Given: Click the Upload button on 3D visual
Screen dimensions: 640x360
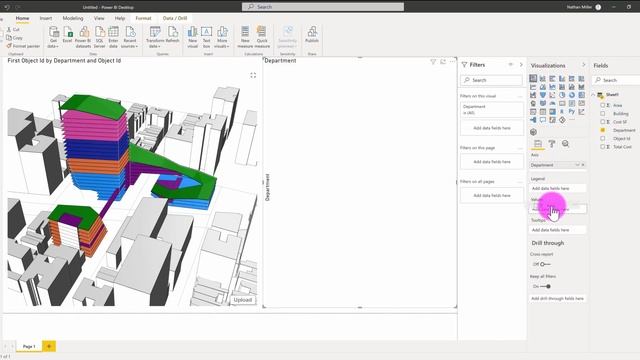Looking at the screenshot, I should point(243,300).
